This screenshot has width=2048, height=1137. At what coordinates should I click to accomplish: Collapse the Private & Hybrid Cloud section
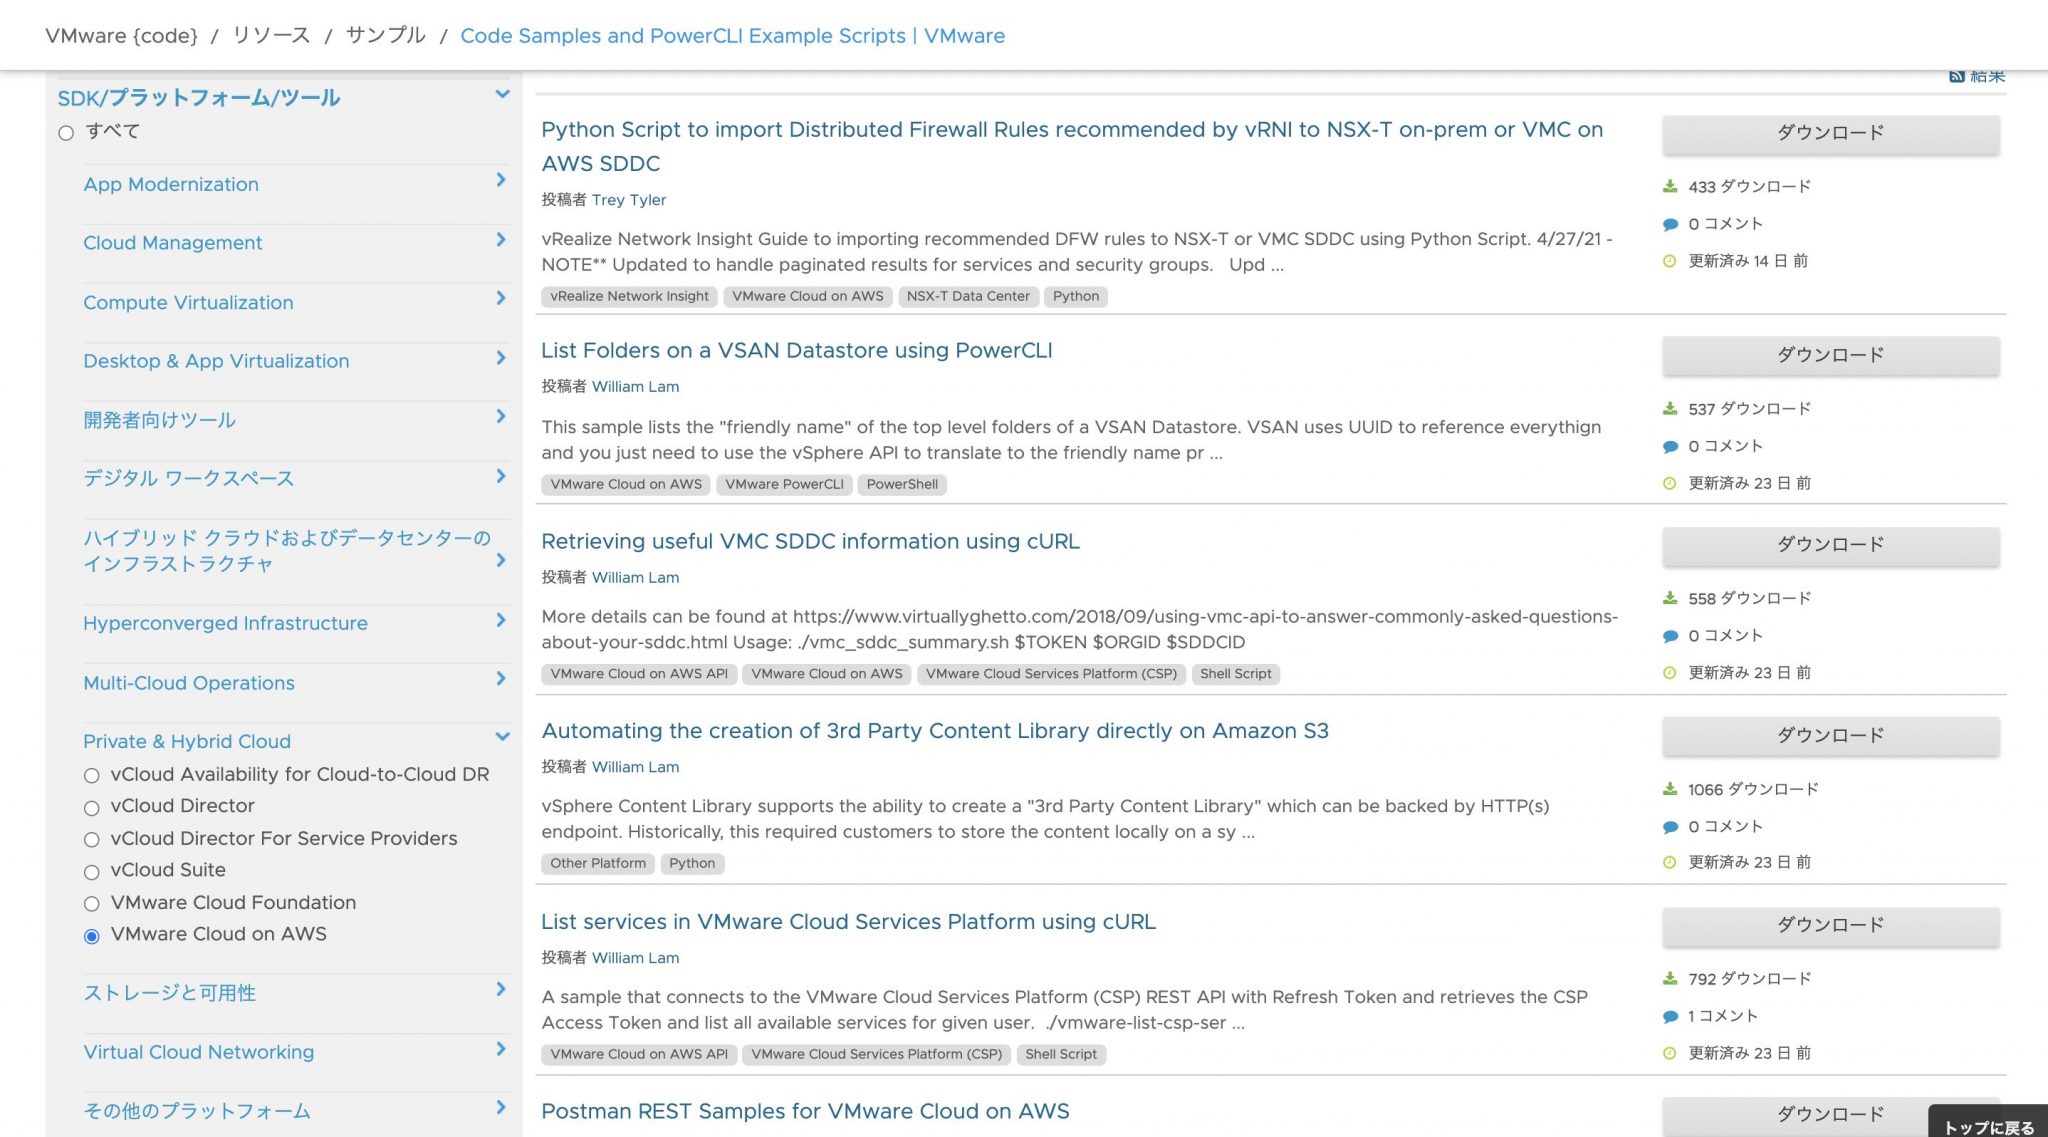pos(502,737)
